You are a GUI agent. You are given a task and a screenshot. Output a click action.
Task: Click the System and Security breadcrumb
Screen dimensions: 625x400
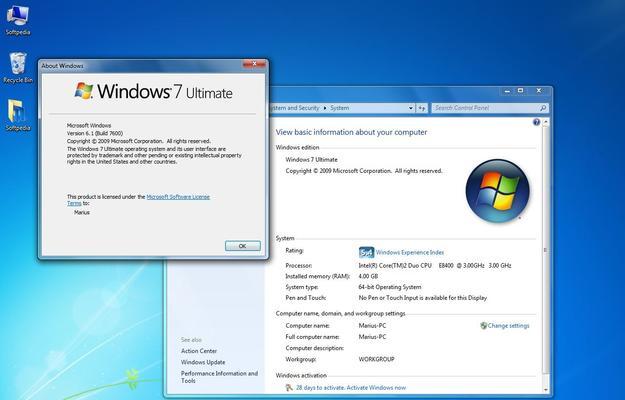pyautogui.click(x=295, y=108)
